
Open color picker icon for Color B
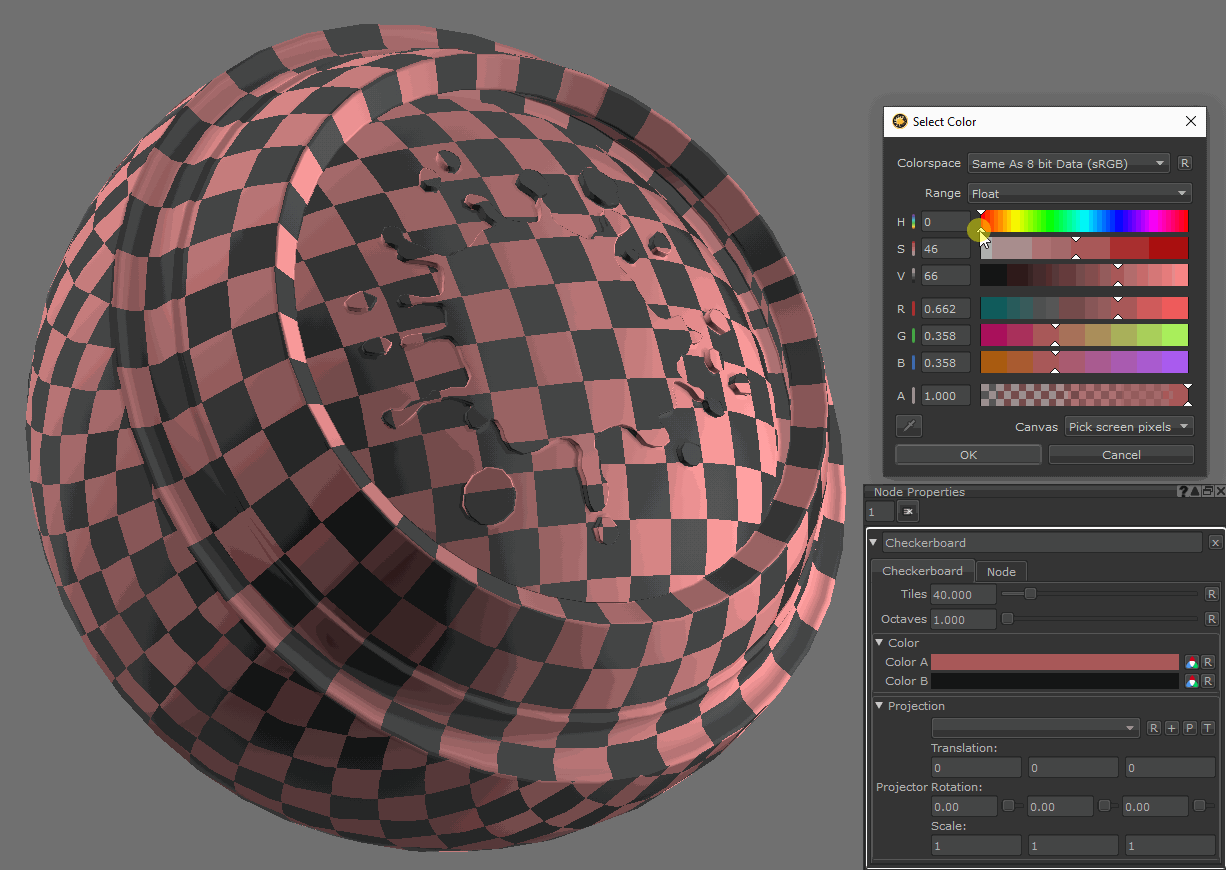pyautogui.click(x=1191, y=681)
